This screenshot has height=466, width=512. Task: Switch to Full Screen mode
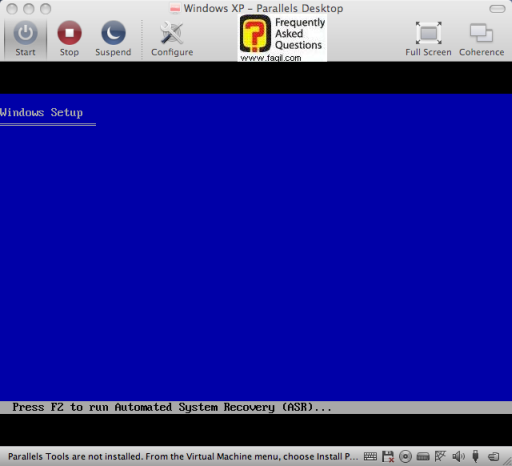[428, 38]
